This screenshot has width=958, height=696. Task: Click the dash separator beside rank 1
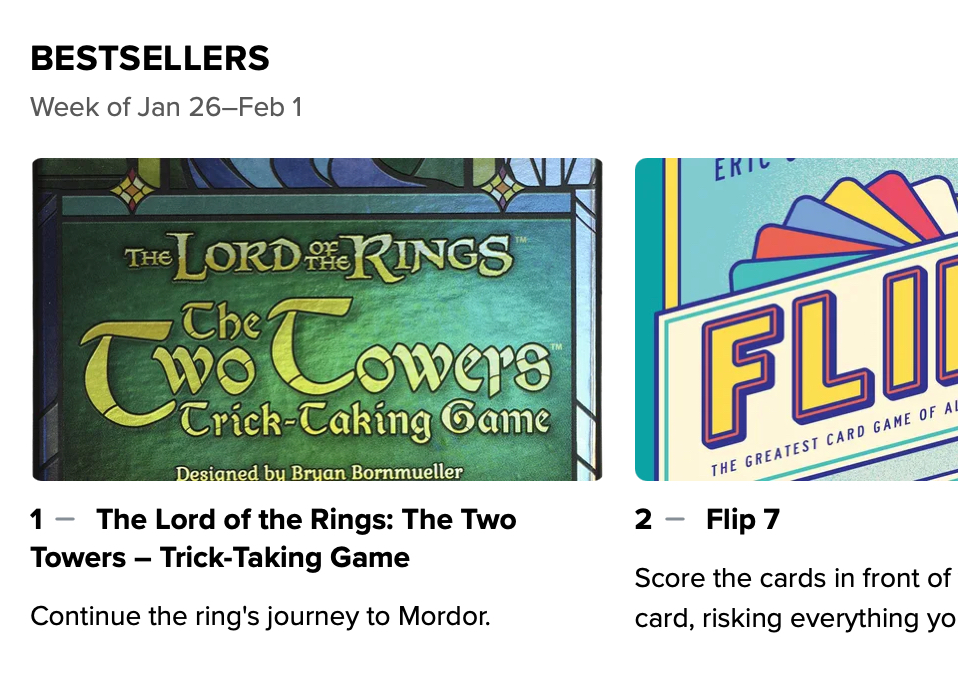coord(65,520)
